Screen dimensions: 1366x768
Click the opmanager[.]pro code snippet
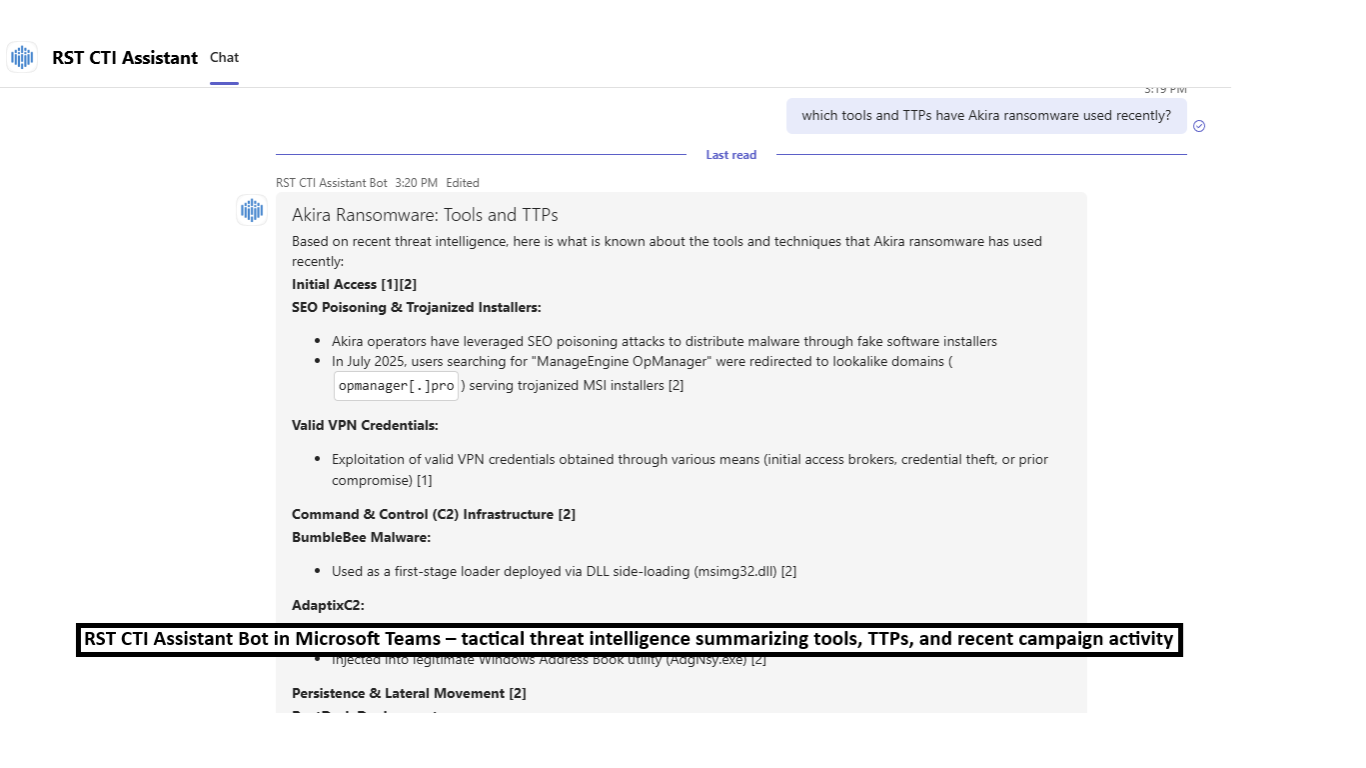click(397, 385)
